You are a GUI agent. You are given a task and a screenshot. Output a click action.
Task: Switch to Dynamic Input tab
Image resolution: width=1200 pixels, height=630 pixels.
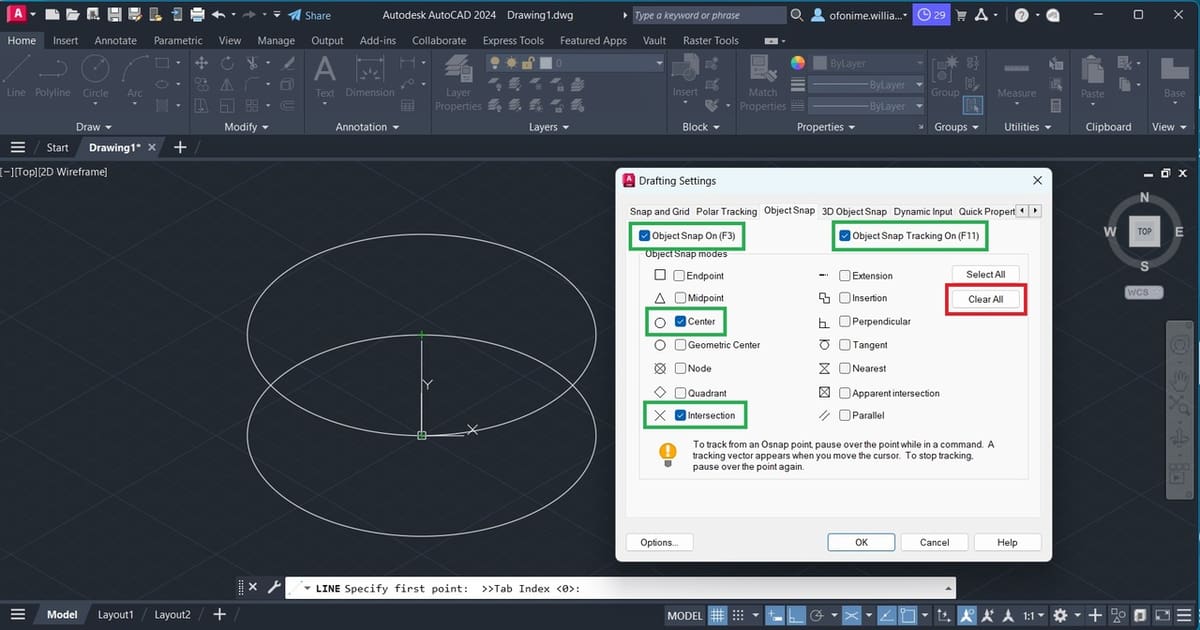(923, 211)
